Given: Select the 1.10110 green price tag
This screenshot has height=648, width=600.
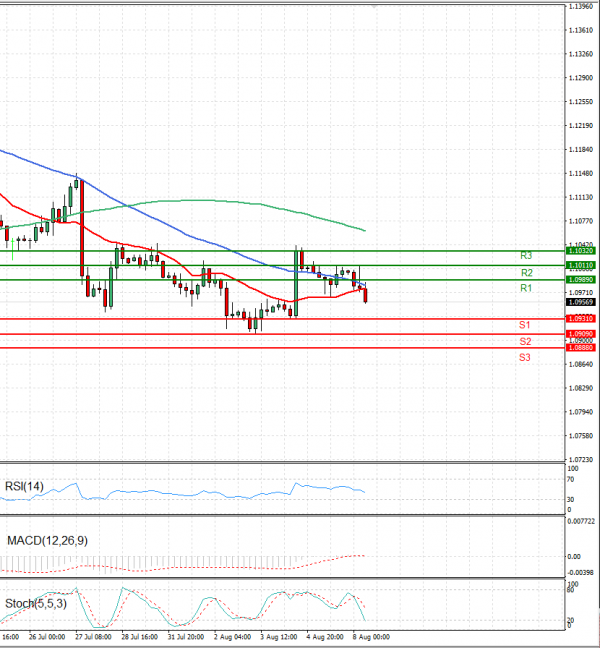Looking at the screenshot, I should 581,265.
